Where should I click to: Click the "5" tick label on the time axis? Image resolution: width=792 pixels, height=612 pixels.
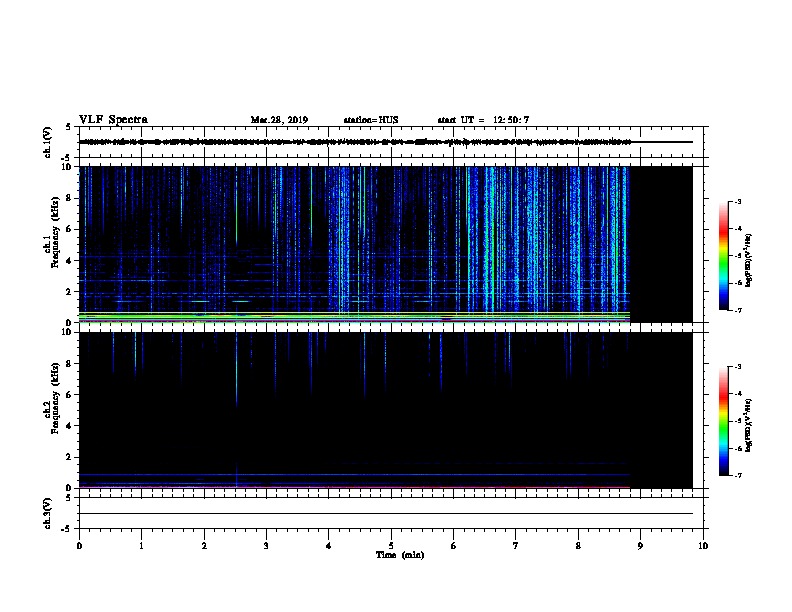391,546
